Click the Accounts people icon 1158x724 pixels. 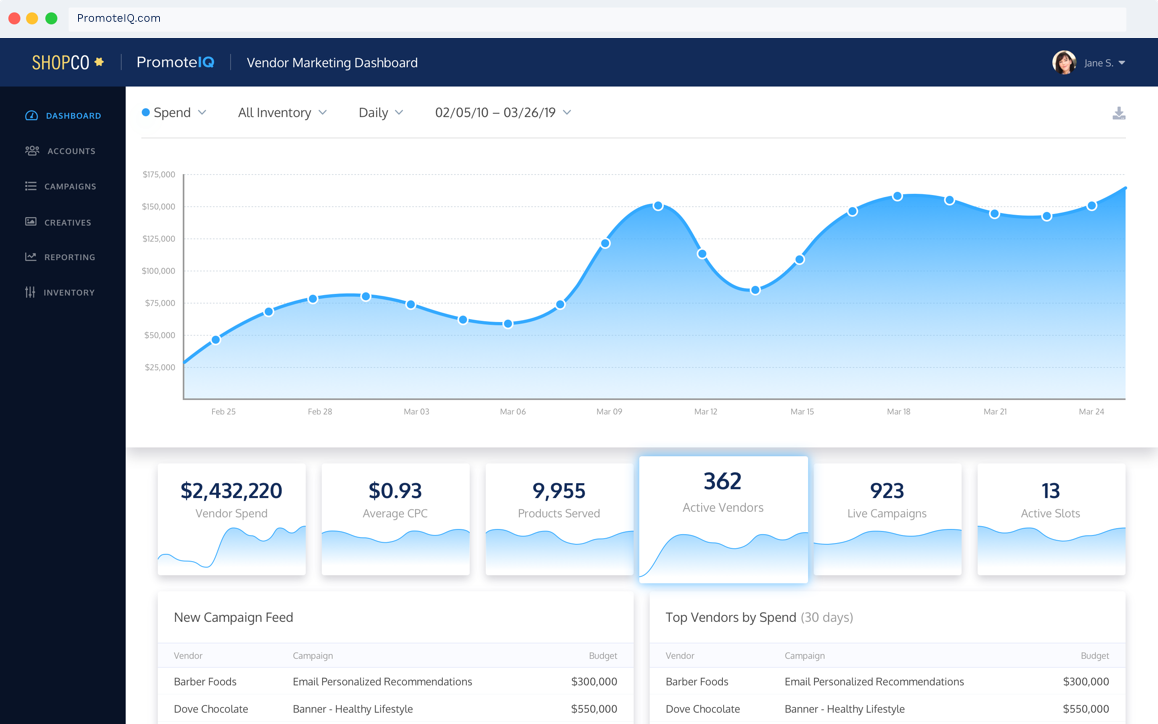tap(32, 151)
